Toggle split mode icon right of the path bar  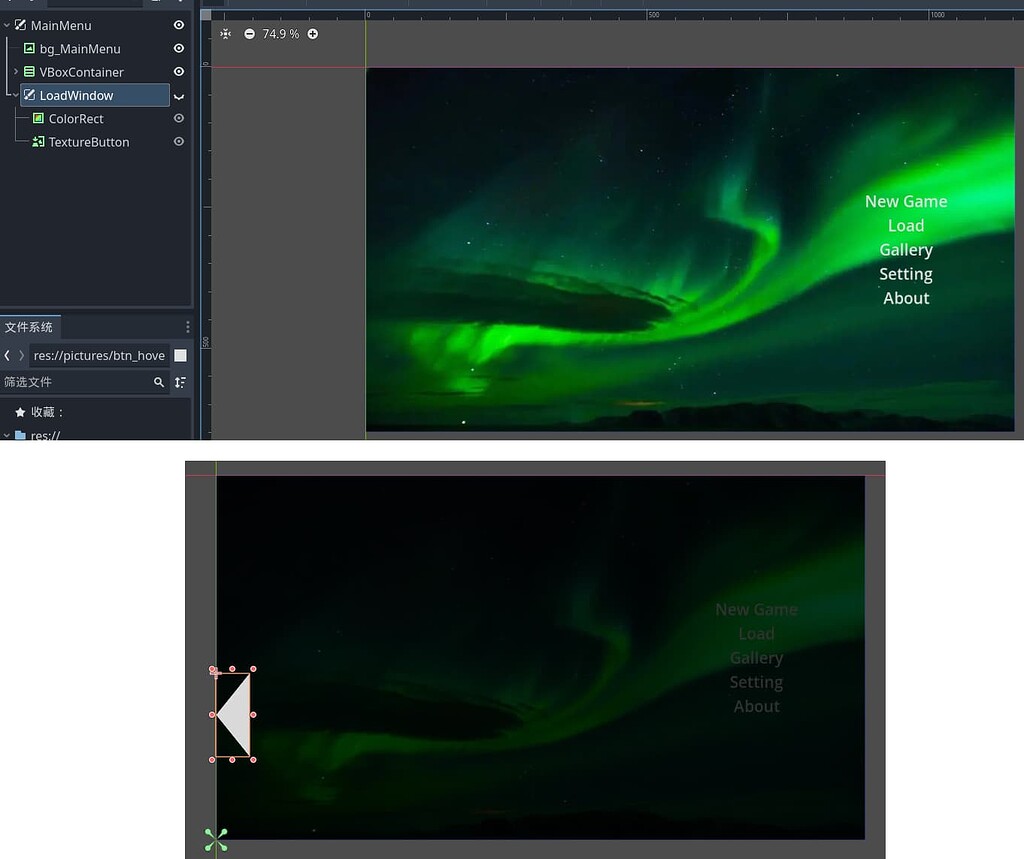(180, 355)
